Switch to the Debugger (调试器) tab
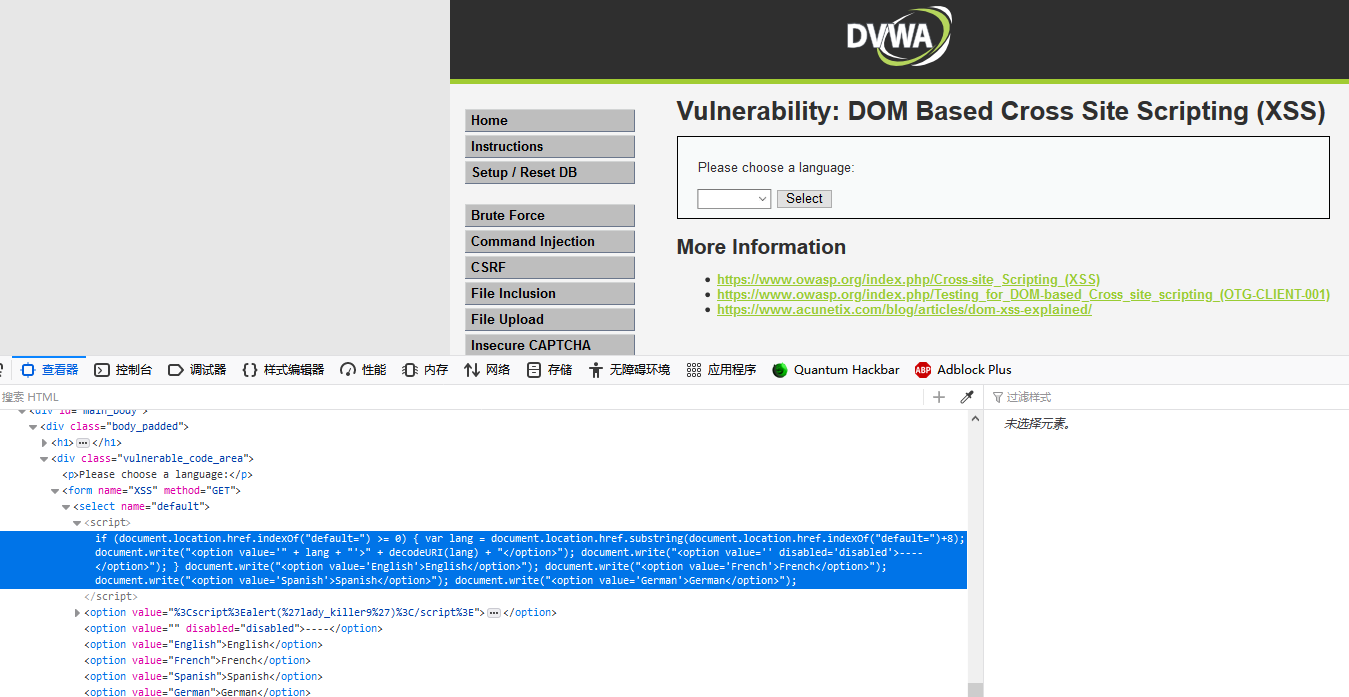1349x697 pixels. click(x=197, y=370)
